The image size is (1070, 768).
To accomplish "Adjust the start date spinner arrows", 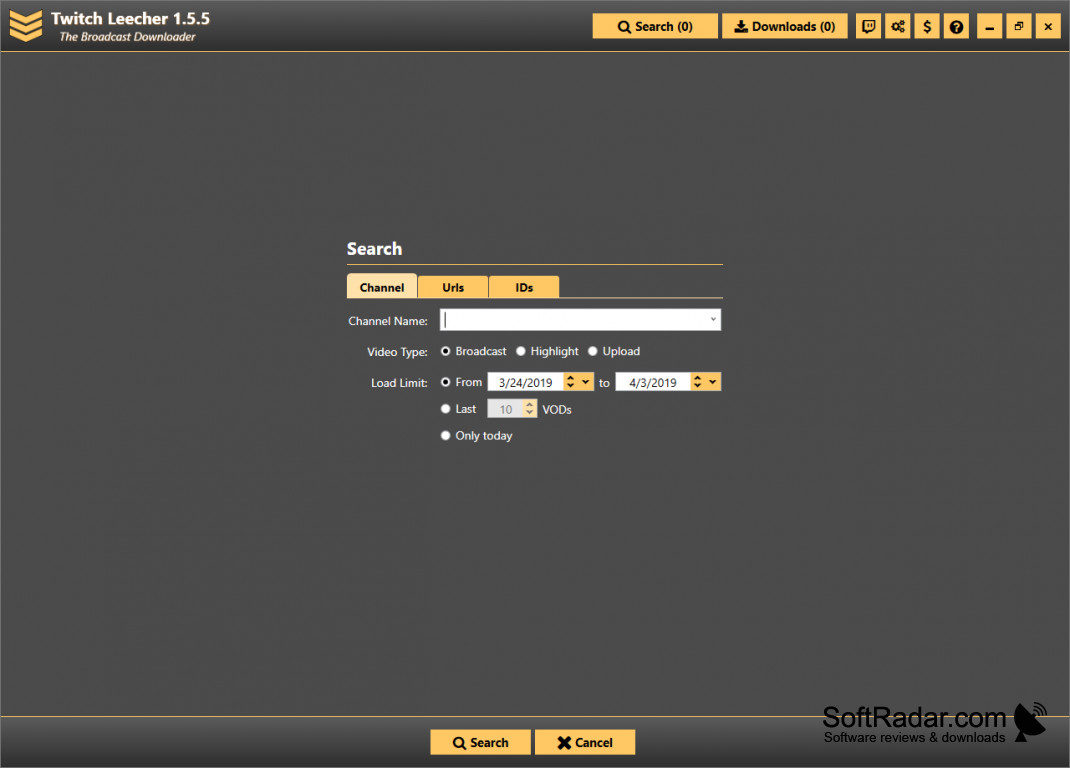I will tap(570, 382).
